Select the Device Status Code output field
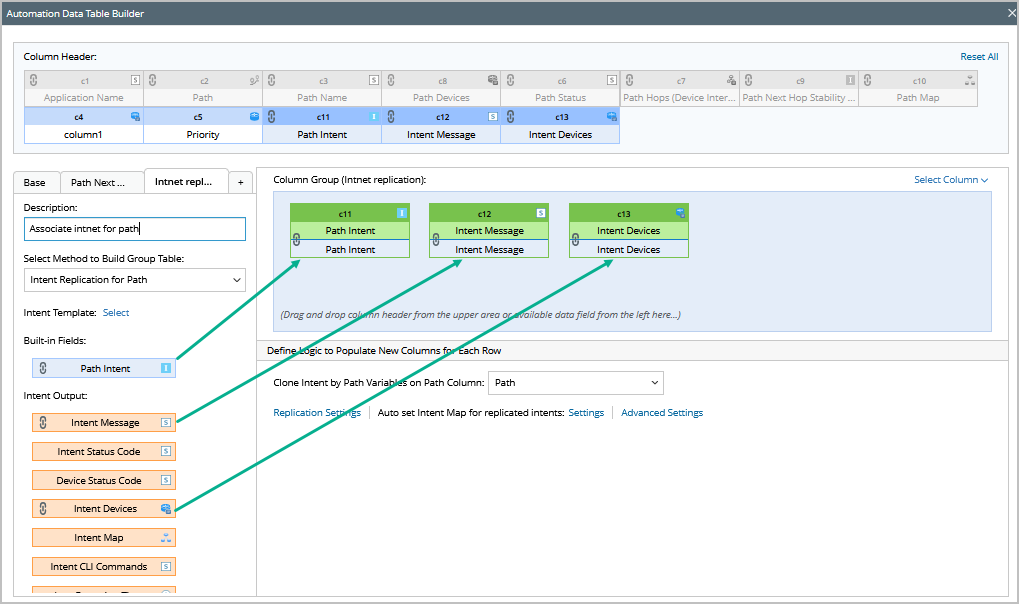Image resolution: width=1019 pixels, height=604 pixels. [x=104, y=480]
